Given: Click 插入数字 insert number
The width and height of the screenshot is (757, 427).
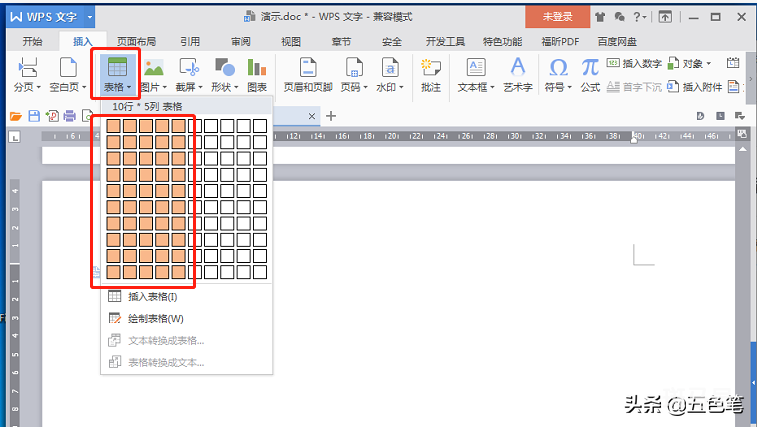Looking at the screenshot, I should coord(634,63).
